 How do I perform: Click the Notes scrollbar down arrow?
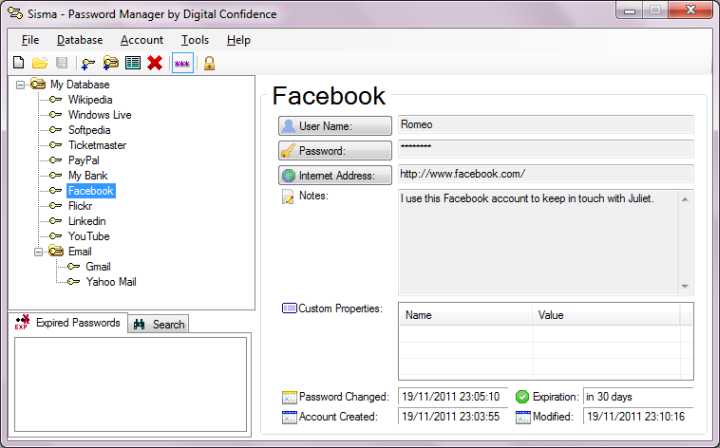(x=685, y=286)
